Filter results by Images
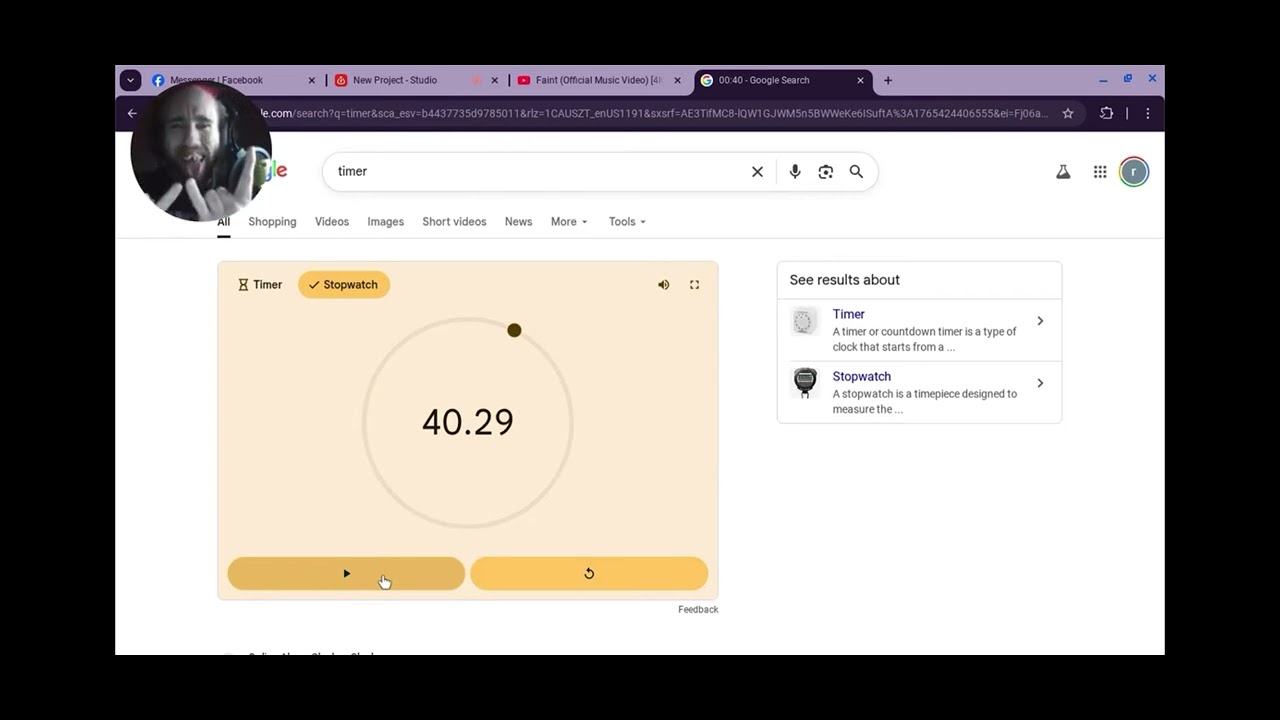Image resolution: width=1280 pixels, height=720 pixels. coord(385,222)
